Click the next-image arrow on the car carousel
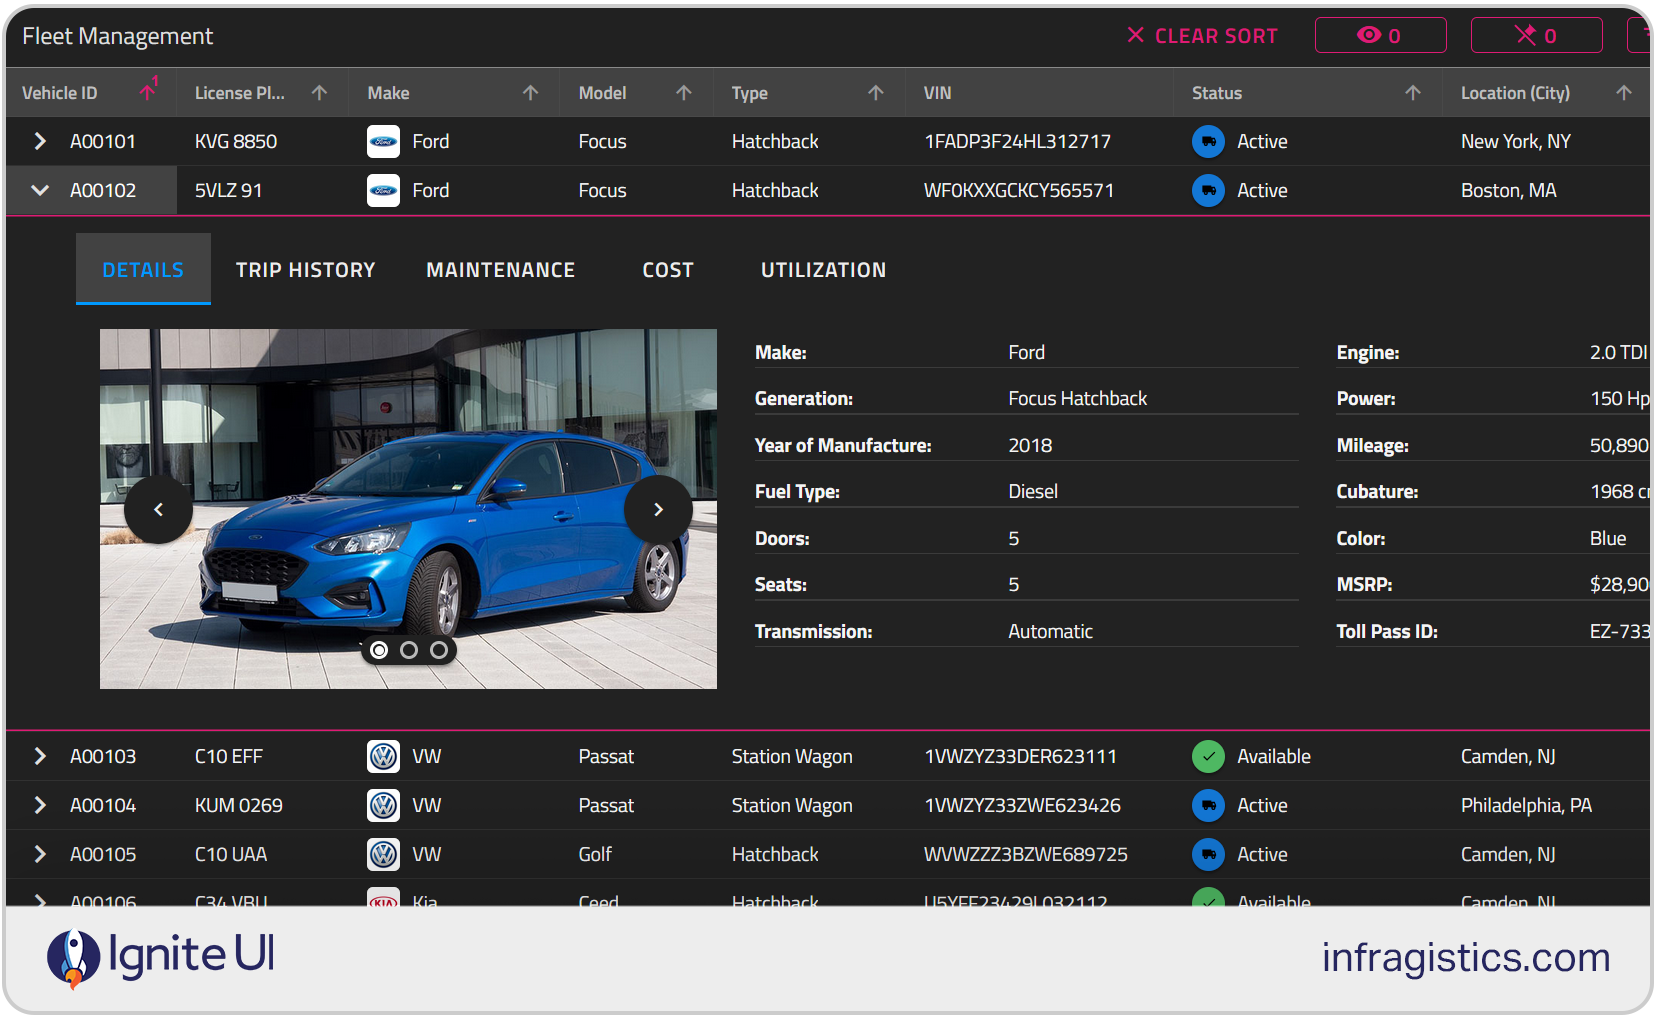The width and height of the screenshot is (1656, 1018). point(658,509)
